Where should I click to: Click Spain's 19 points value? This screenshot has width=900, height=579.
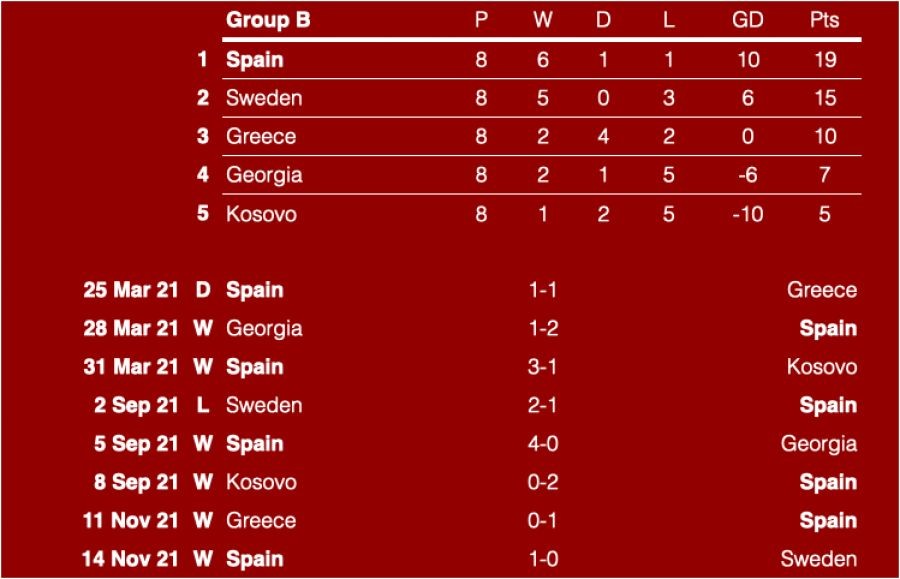[x=824, y=60]
